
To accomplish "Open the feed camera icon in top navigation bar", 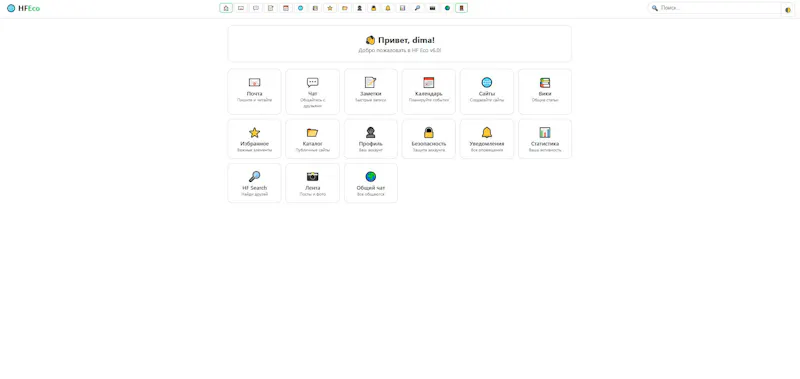I will click(x=433, y=8).
